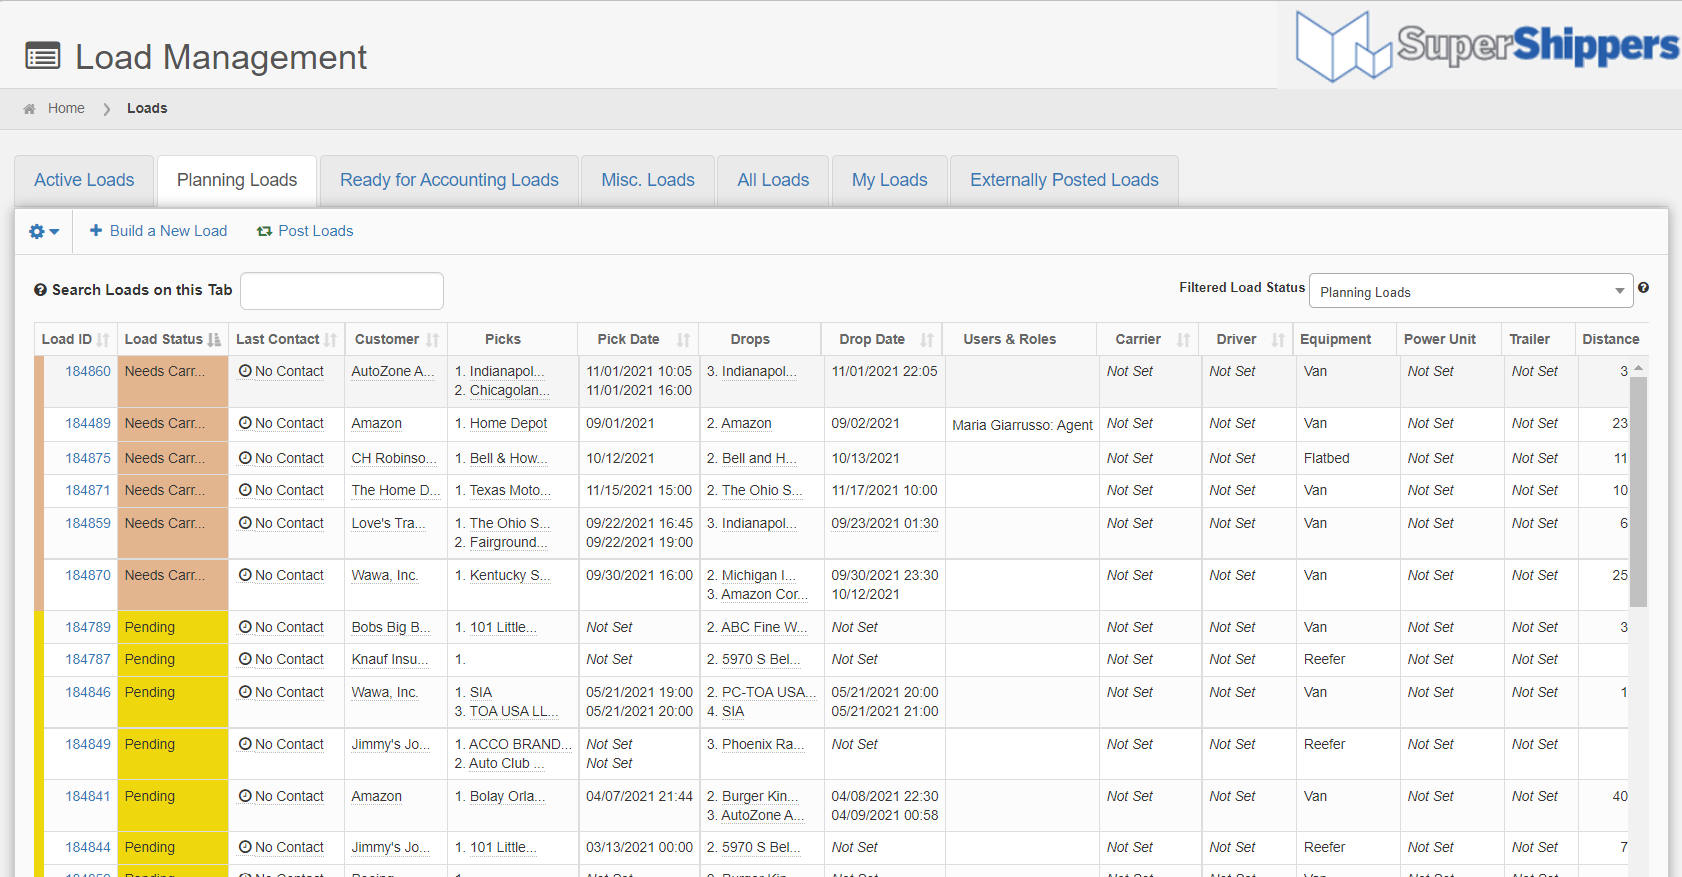The width and height of the screenshot is (1682, 877).
Task: Sort by Load Status column
Action: [x=172, y=339]
